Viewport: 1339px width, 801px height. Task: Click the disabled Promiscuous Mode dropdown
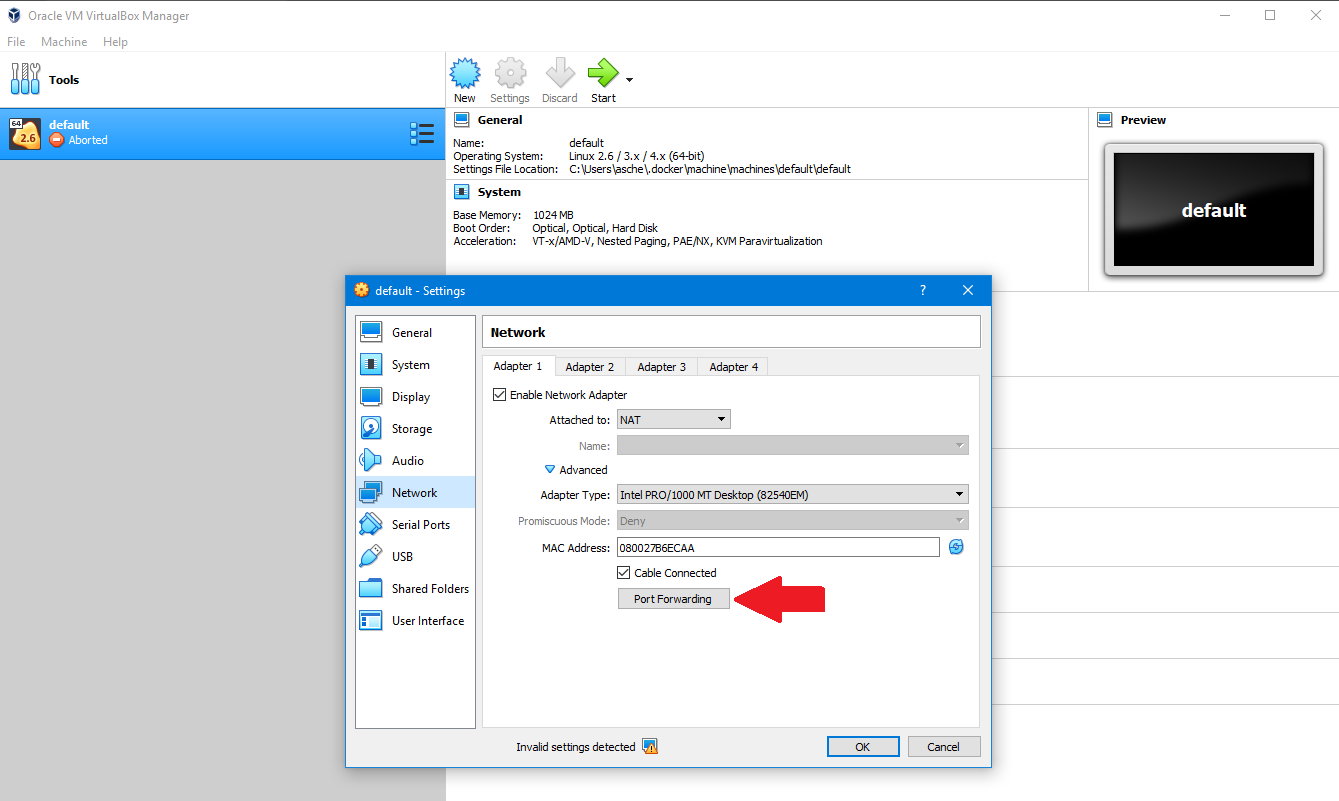(x=792, y=521)
